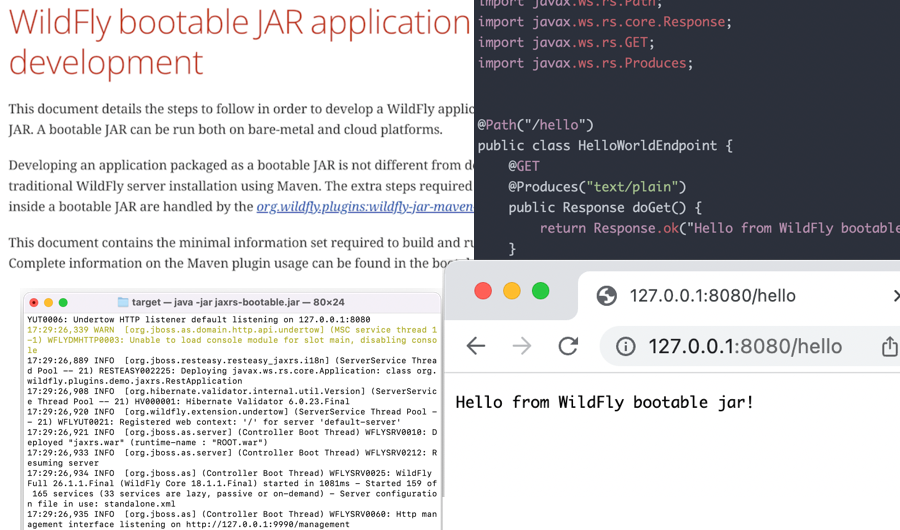This screenshot has height=530, width=900.
Task: Click the globe favicon on the browser tab
Action: [x=606, y=295]
